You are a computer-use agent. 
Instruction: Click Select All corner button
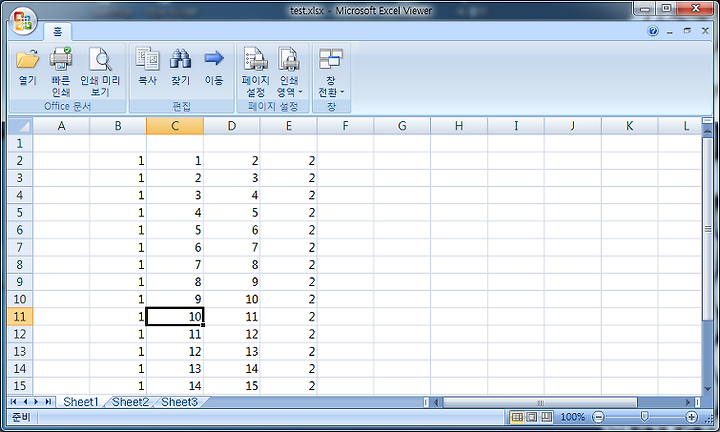[20, 126]
